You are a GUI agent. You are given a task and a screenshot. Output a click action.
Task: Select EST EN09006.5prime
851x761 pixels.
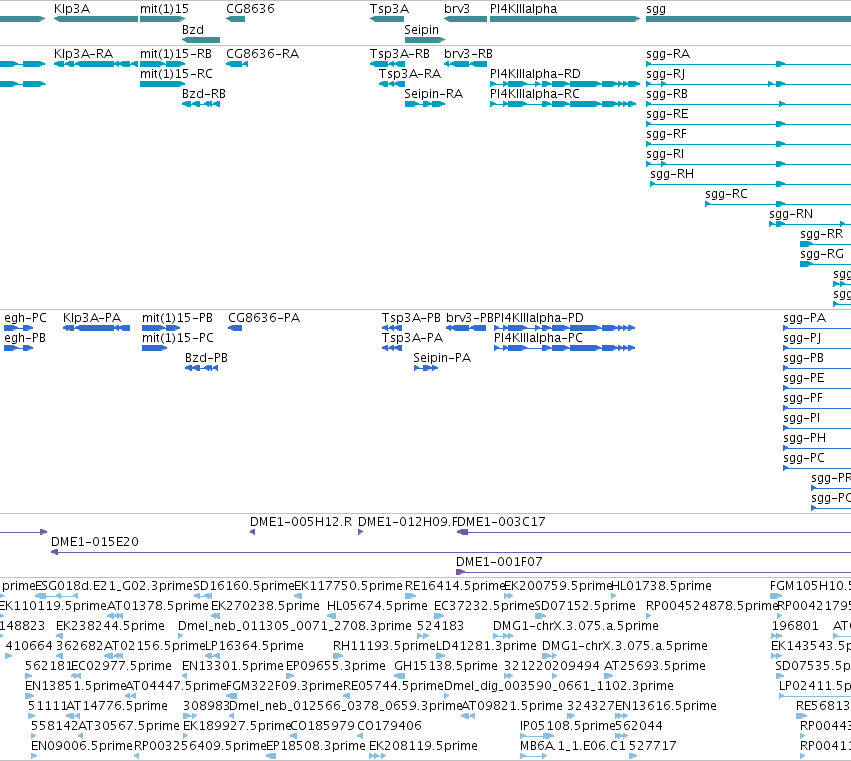click(82, 746)
